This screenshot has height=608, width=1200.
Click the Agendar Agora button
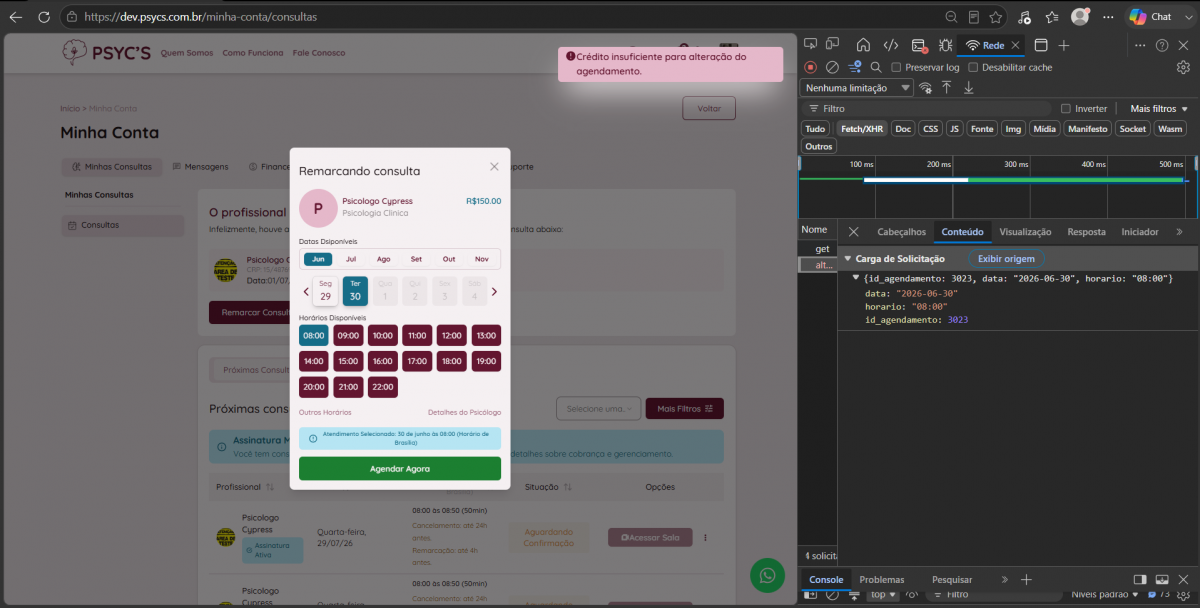[400, 468]
